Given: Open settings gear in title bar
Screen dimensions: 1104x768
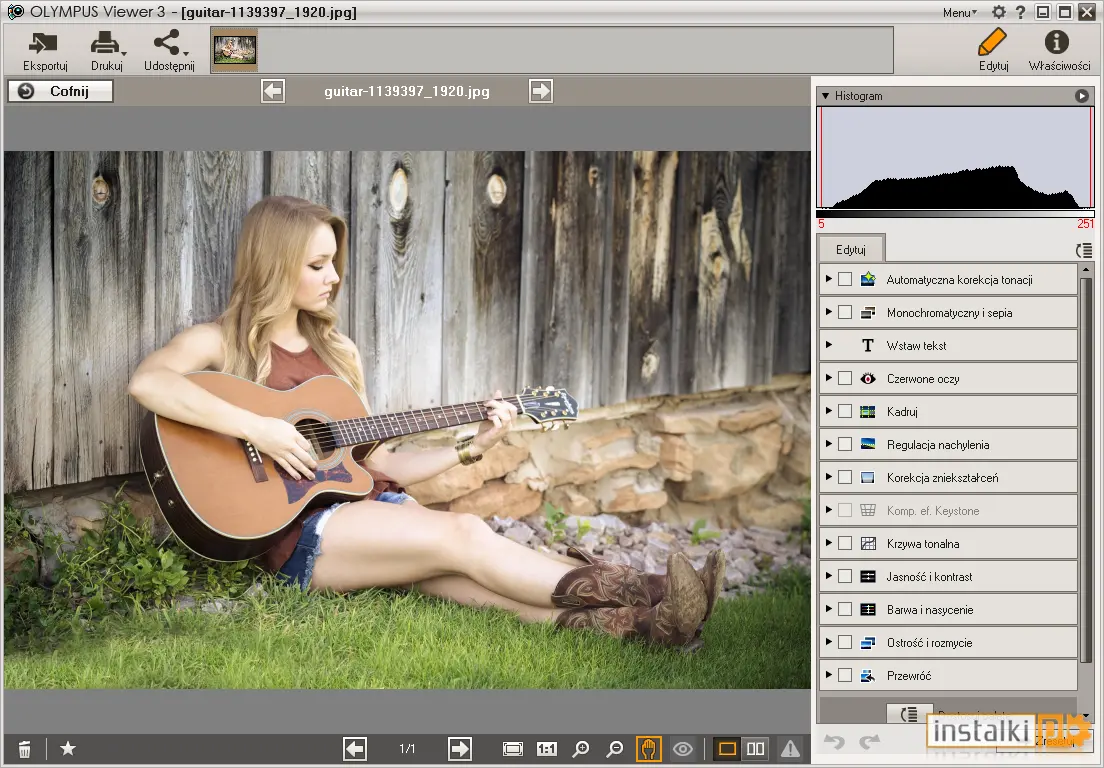Looking at the screenshot, I should tap(998, 12).
